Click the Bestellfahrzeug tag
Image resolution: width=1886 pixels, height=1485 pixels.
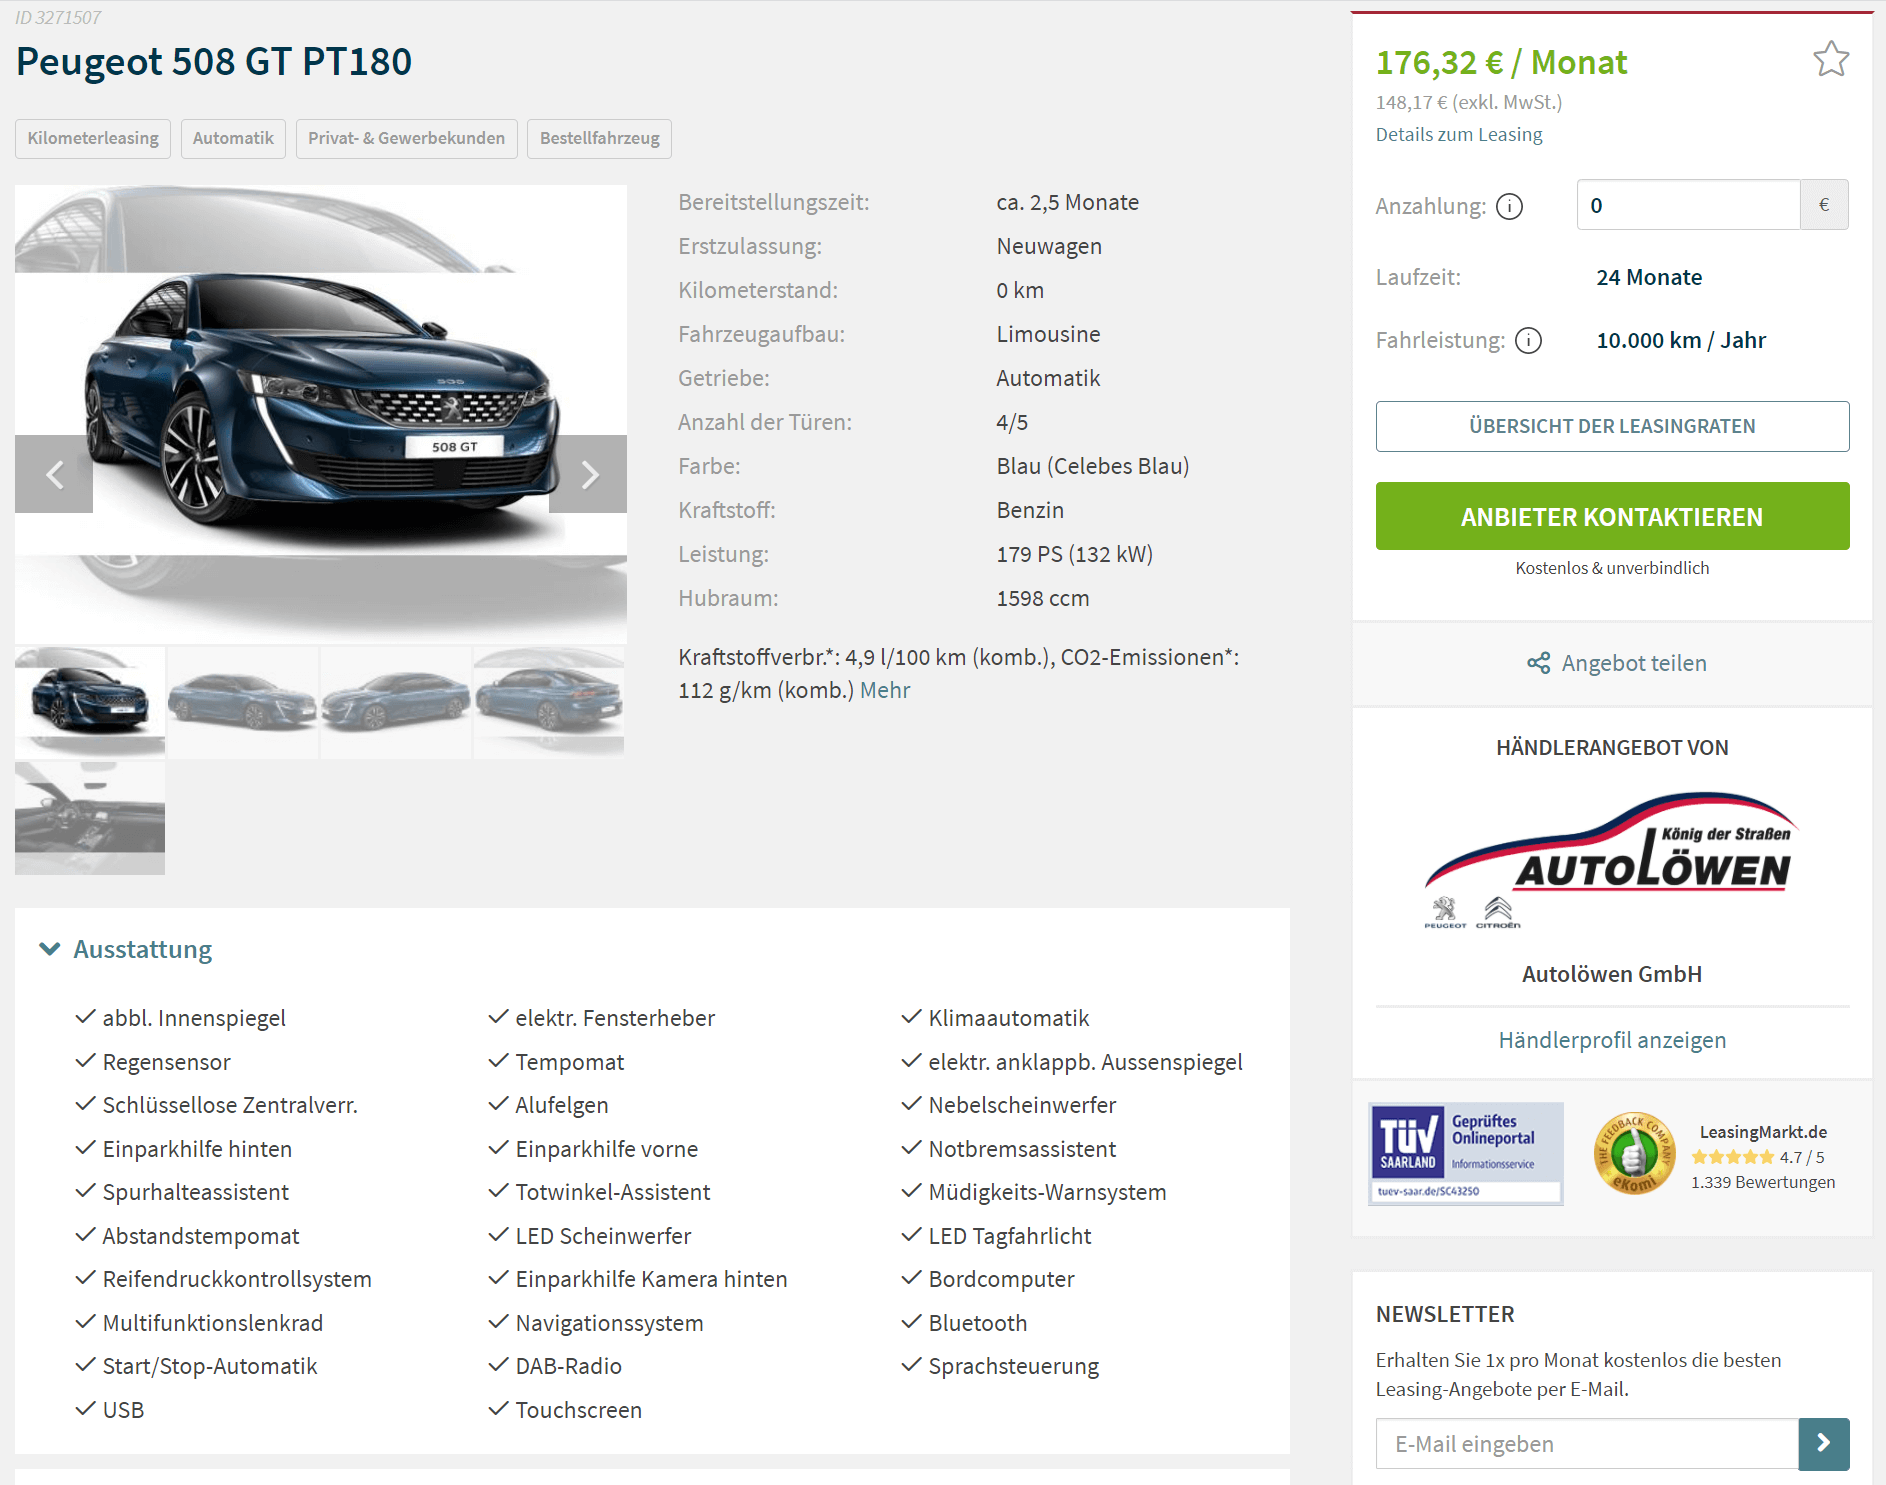tap(599, 138)
